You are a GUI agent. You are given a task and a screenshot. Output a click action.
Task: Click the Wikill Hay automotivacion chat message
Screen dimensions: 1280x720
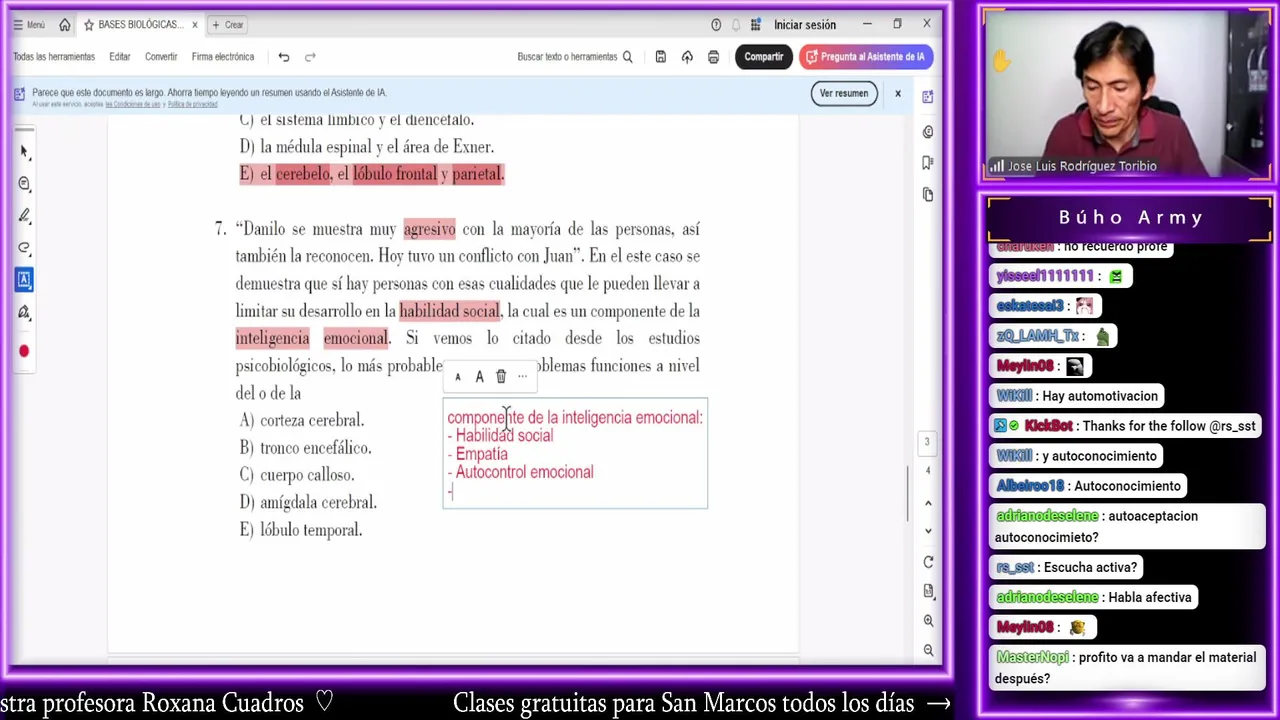point(1077,396)
